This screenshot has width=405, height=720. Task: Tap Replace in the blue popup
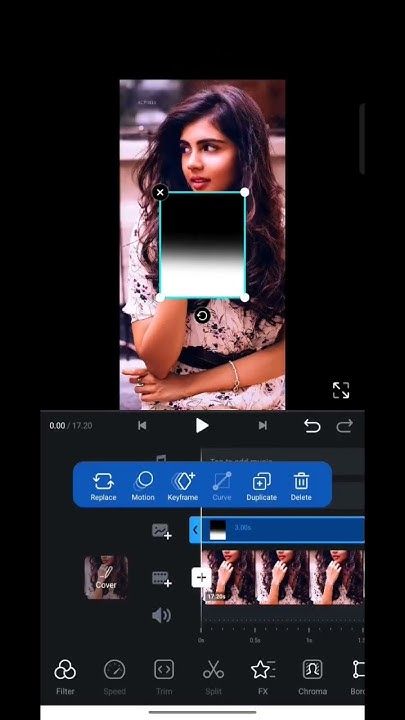103,486
